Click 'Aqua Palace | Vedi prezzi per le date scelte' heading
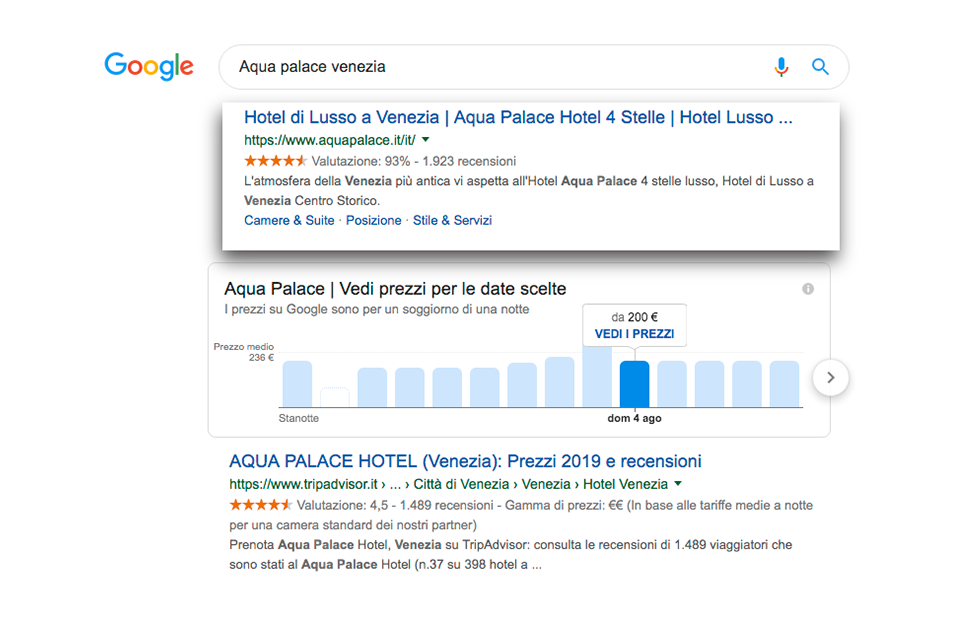The image size is (963, 622). pos(395,289)
